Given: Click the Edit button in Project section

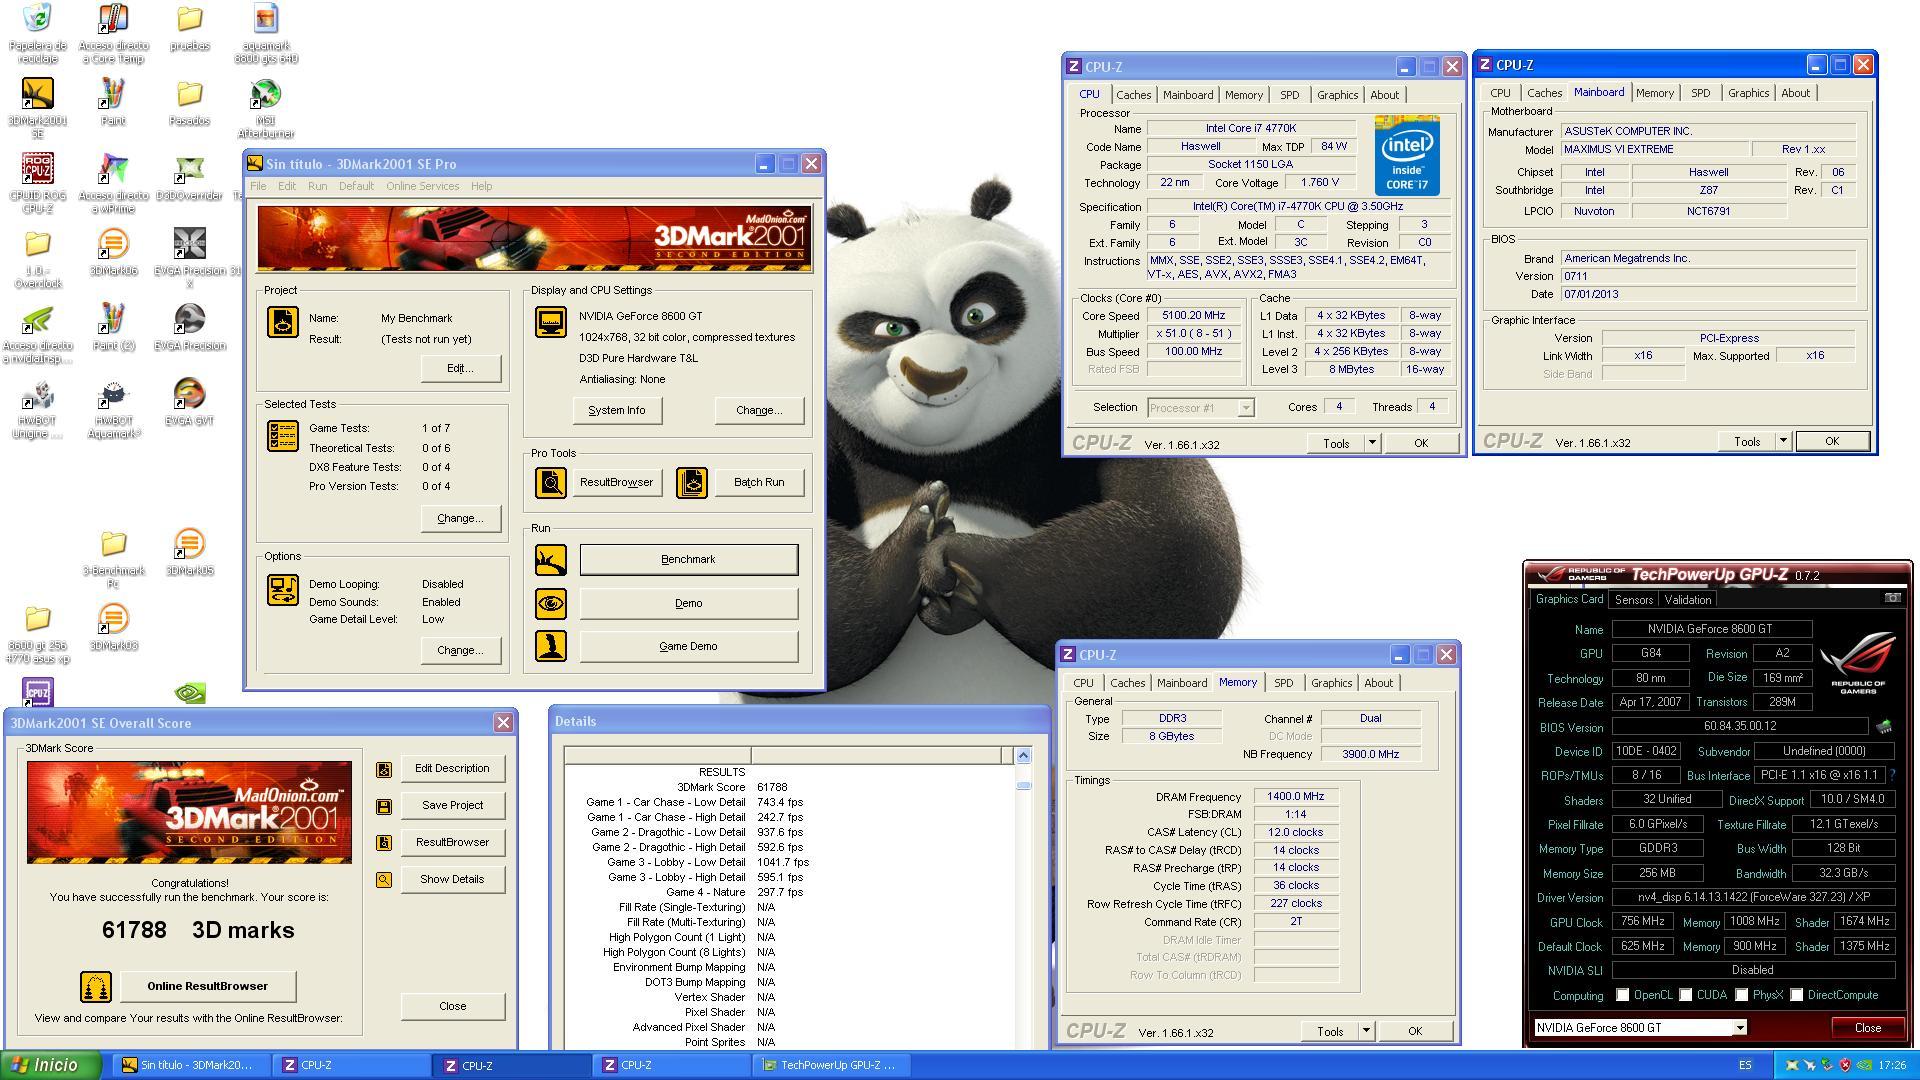Looking at the screenshot, I should pos(460,368).
